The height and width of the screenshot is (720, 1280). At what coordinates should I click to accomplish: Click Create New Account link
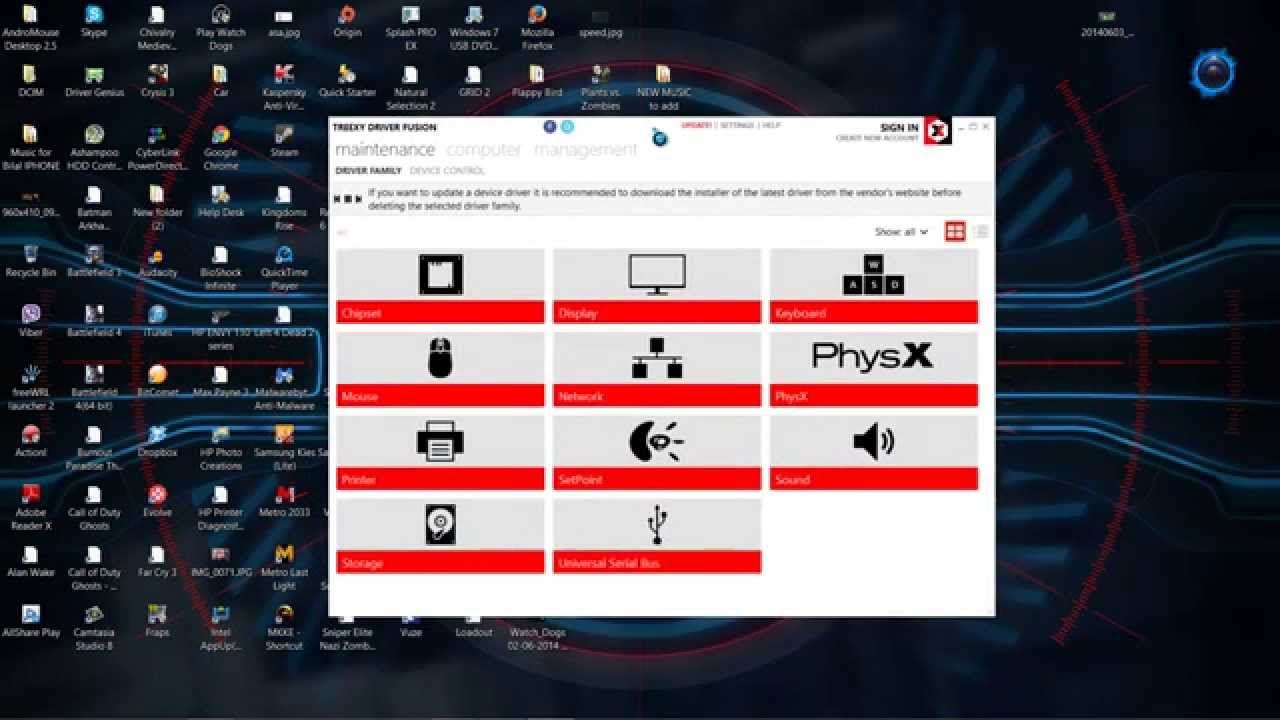click(877, 138)
